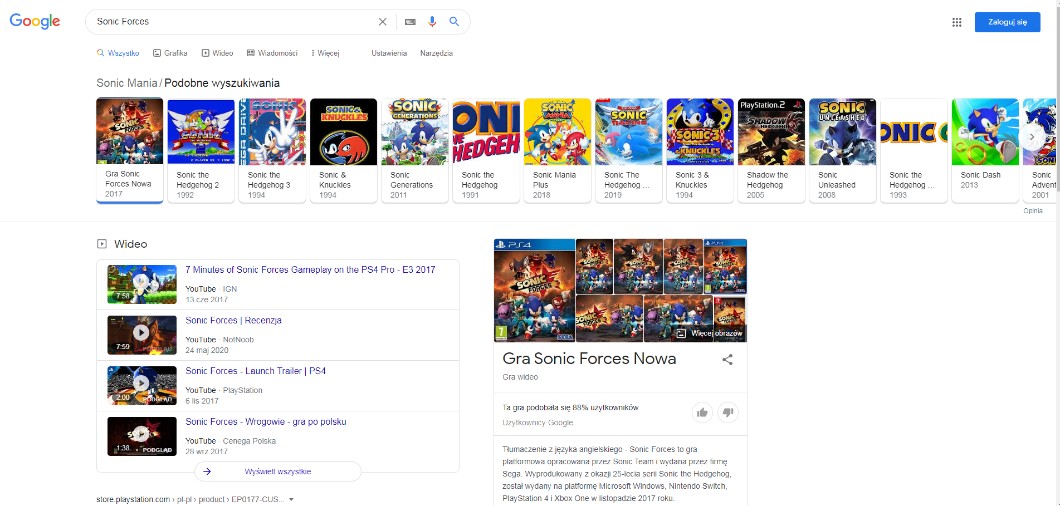This screenshot has width=1060, height=506.
Task: Clear the search box with X icon
Action: tap(383, 22)
